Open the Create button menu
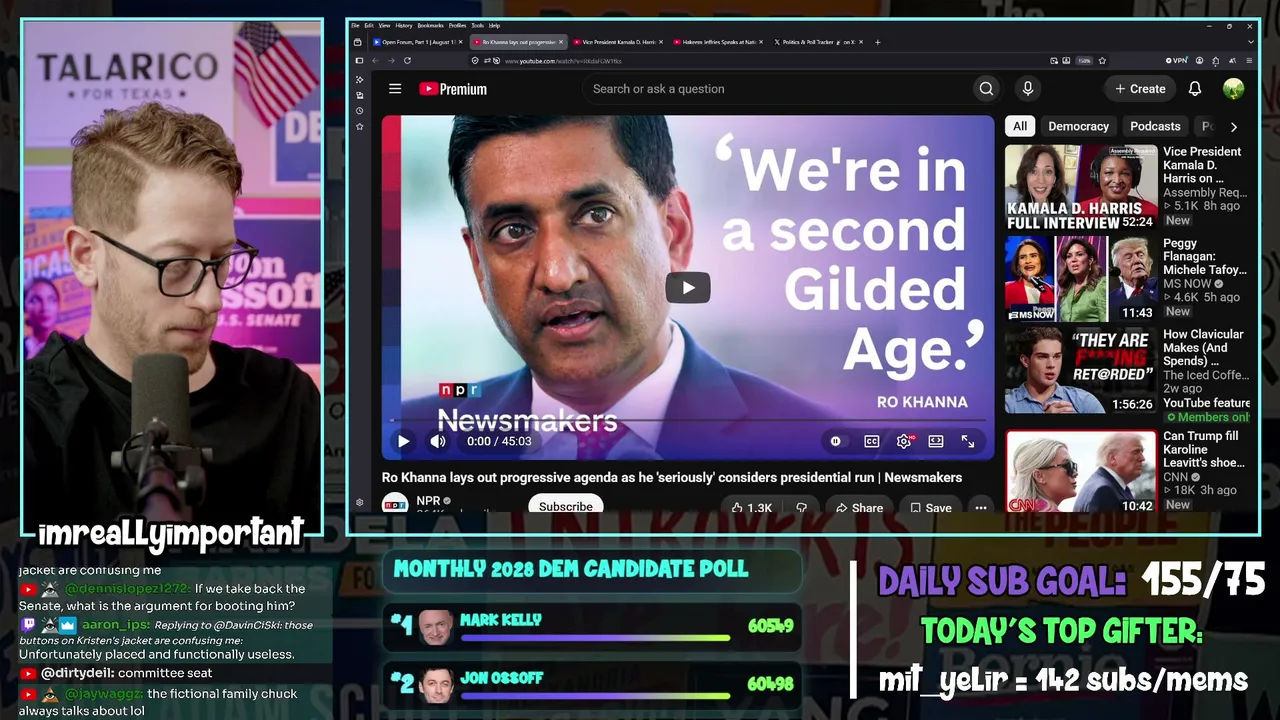1280x720 pixels. pyautogui.click(x=1140, y=89)
